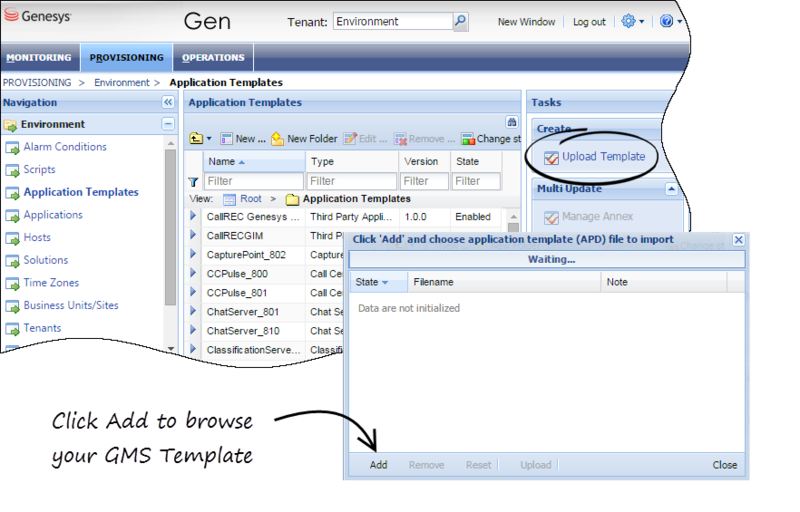
Task: Expand the CCPulse_800 row
Action: [x=193, y=273]
